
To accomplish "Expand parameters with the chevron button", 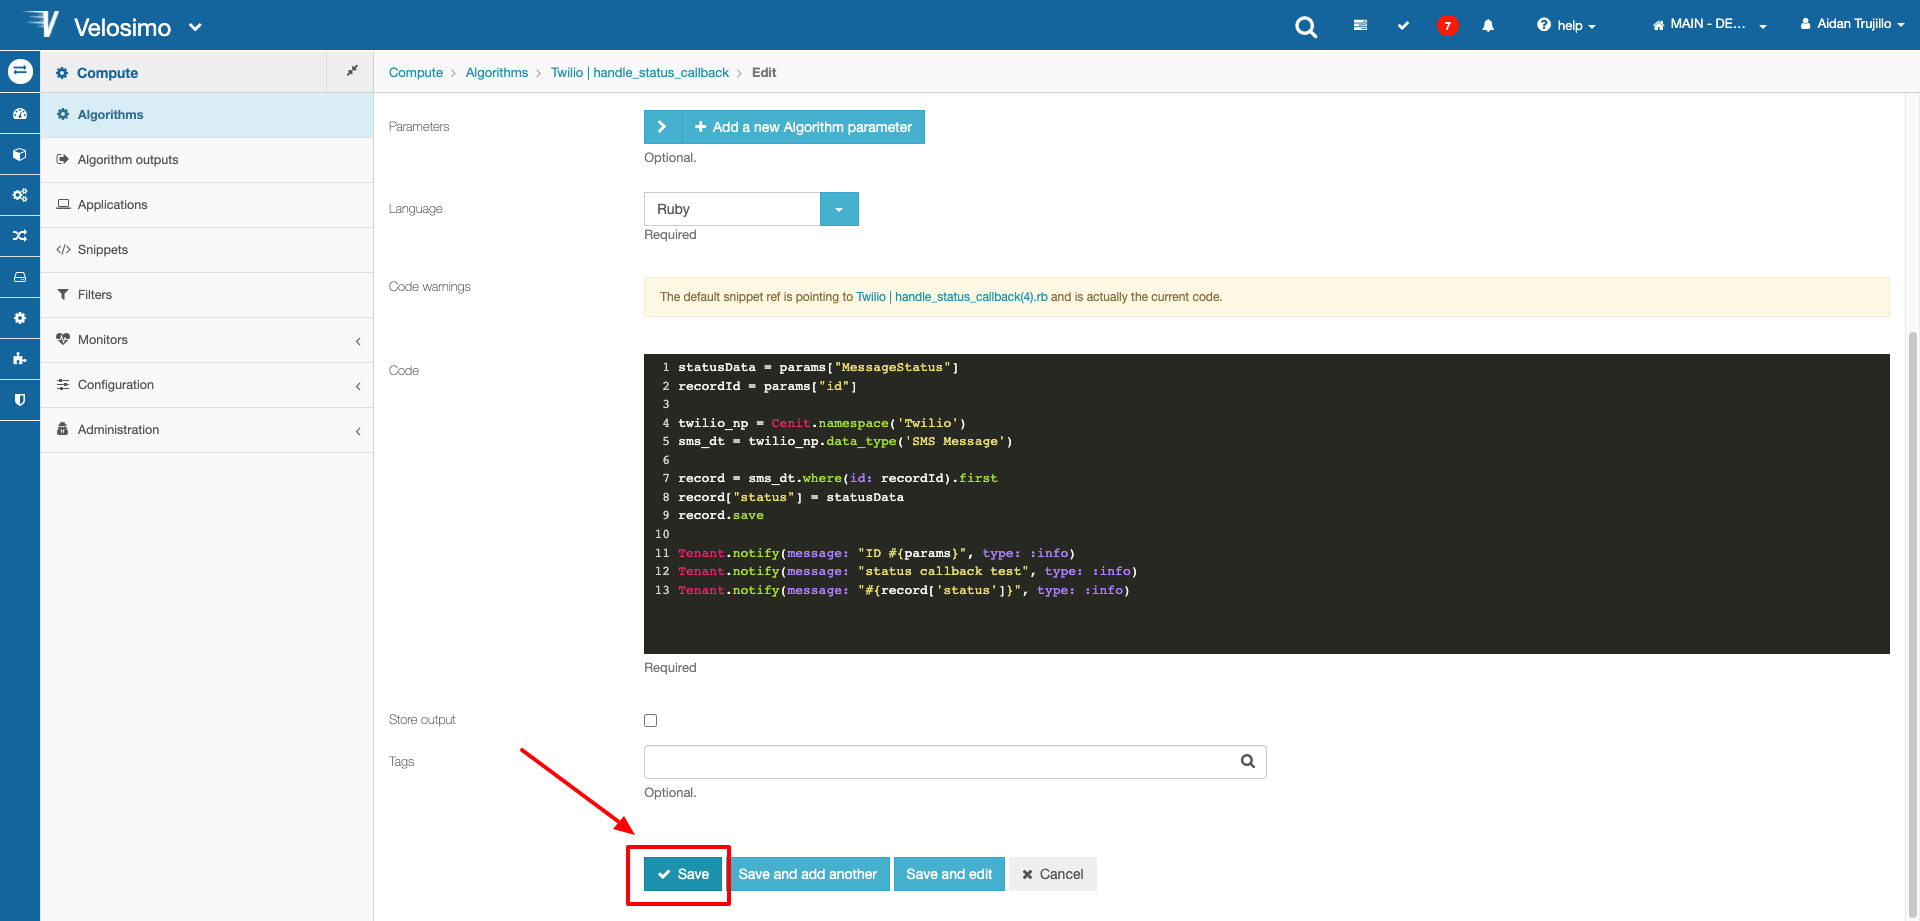I will click(x=662, y=127).
